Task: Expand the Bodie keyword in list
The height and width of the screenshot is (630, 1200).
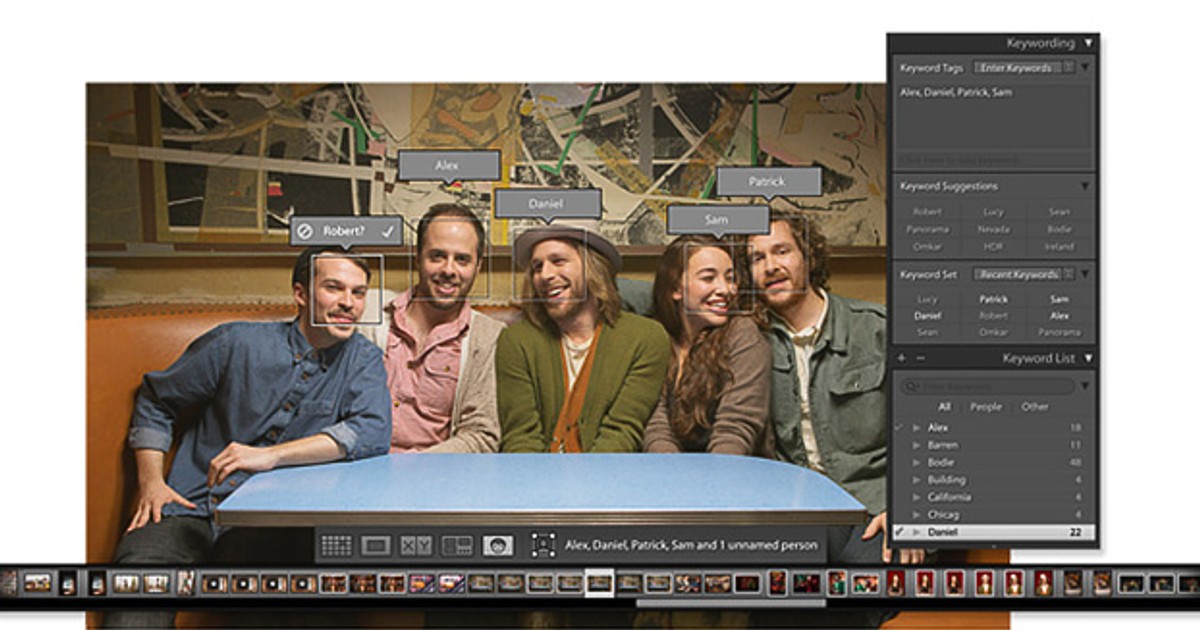Action: click(x=917, y=463)
